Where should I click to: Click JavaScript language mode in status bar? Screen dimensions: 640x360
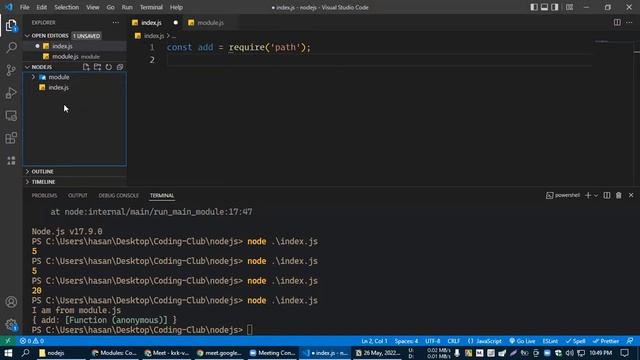[484, 341]
